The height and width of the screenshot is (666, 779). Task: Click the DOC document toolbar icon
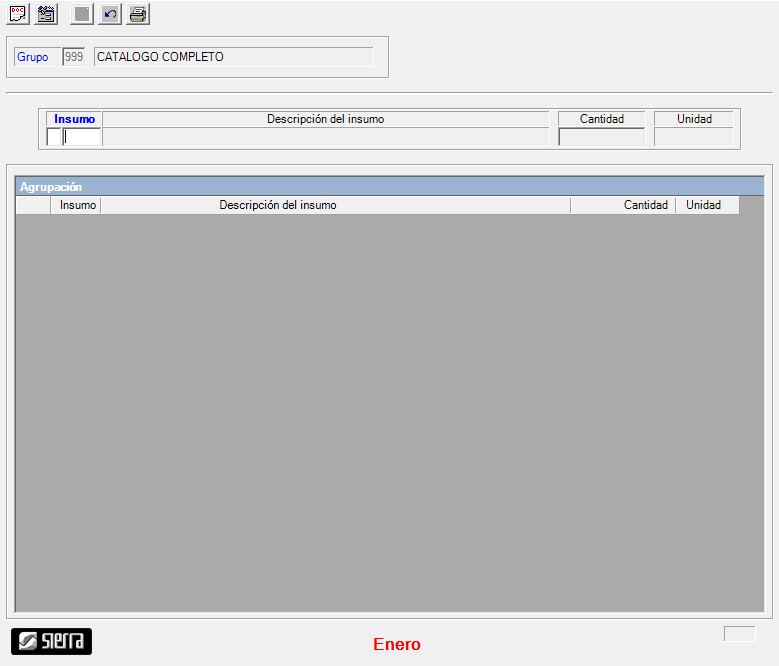[x=18, y=14]
